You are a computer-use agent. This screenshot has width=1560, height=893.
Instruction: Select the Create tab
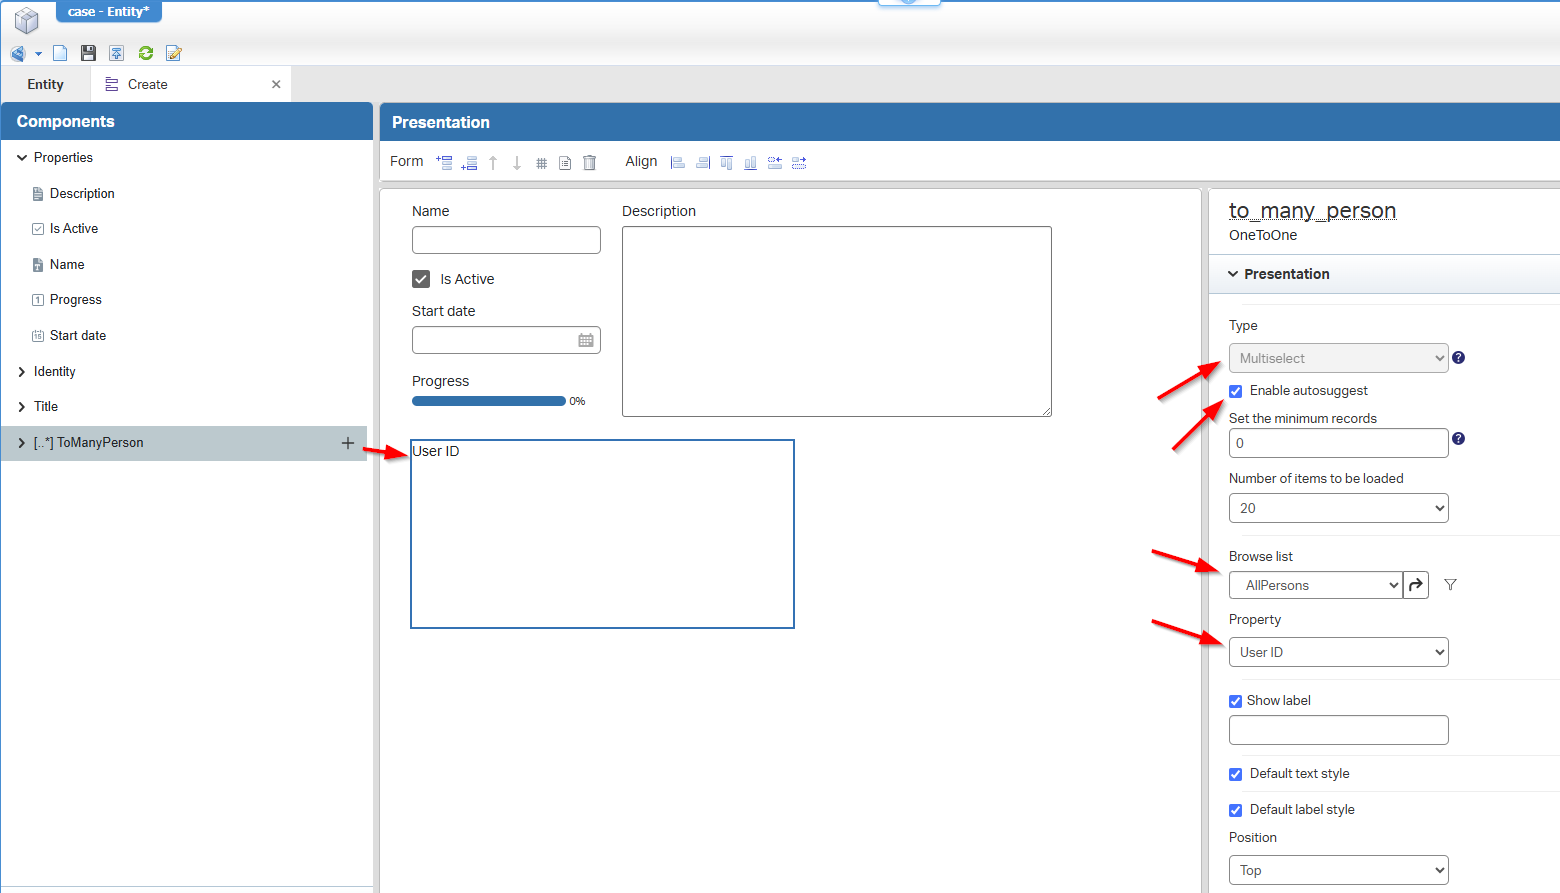148,84
